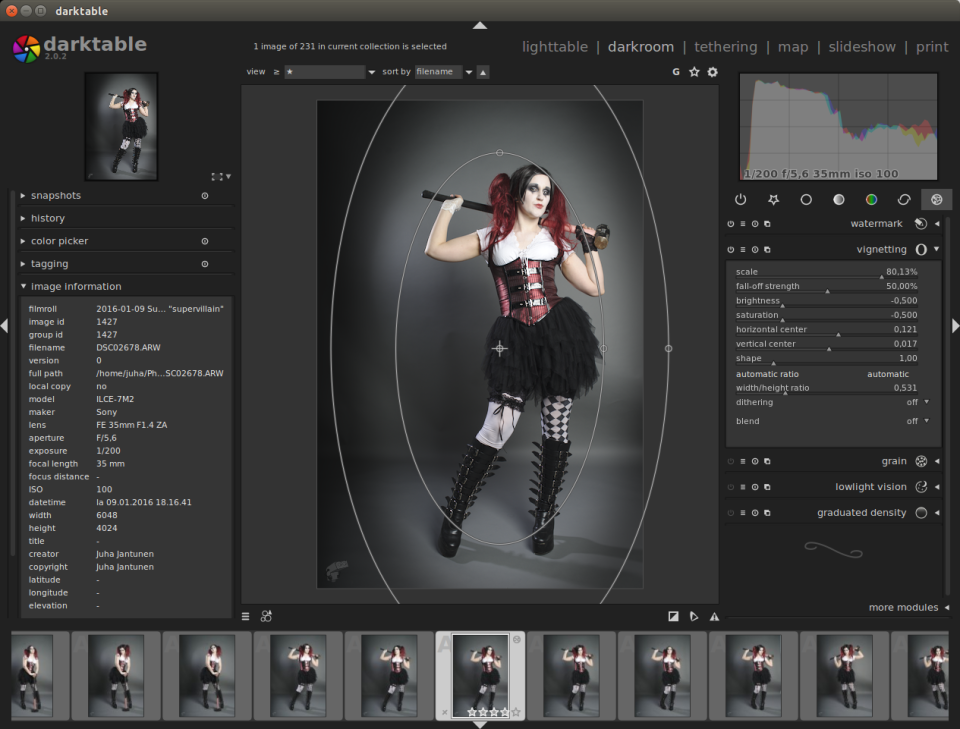Click the histogram display
This screenshot has height=729, width=960.
click(838, 127)
